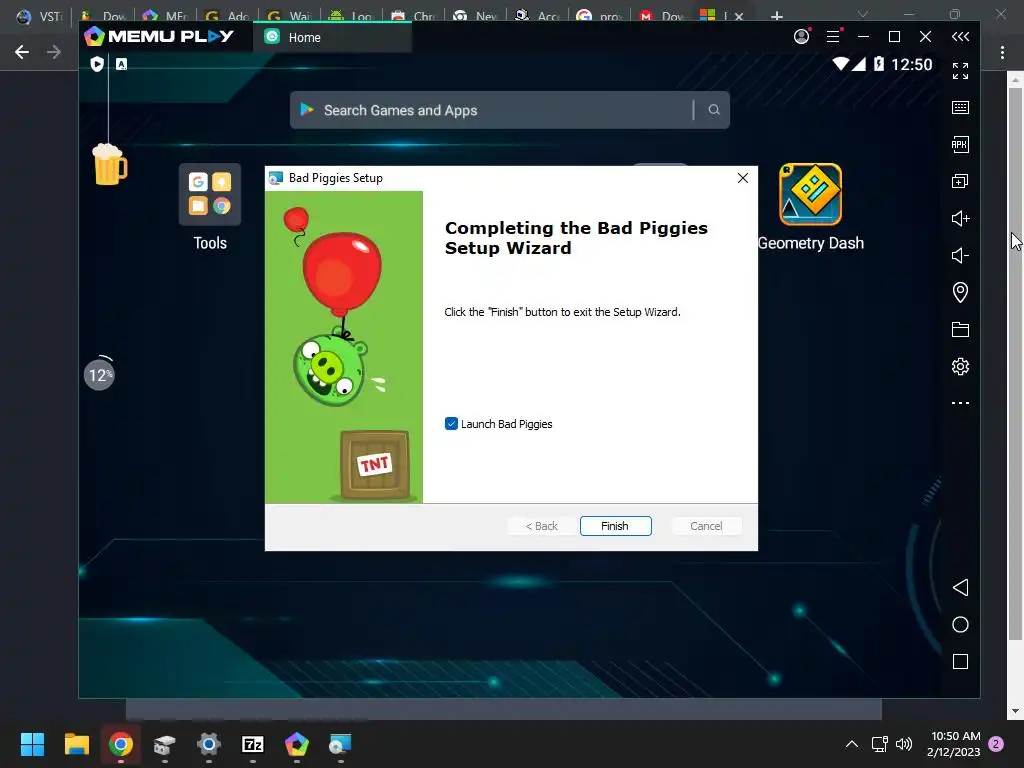Viewport: 1024px width, 768px height.
Task: Open the taskbar clock showing 10:50 AM
Action: coord(953,744)
